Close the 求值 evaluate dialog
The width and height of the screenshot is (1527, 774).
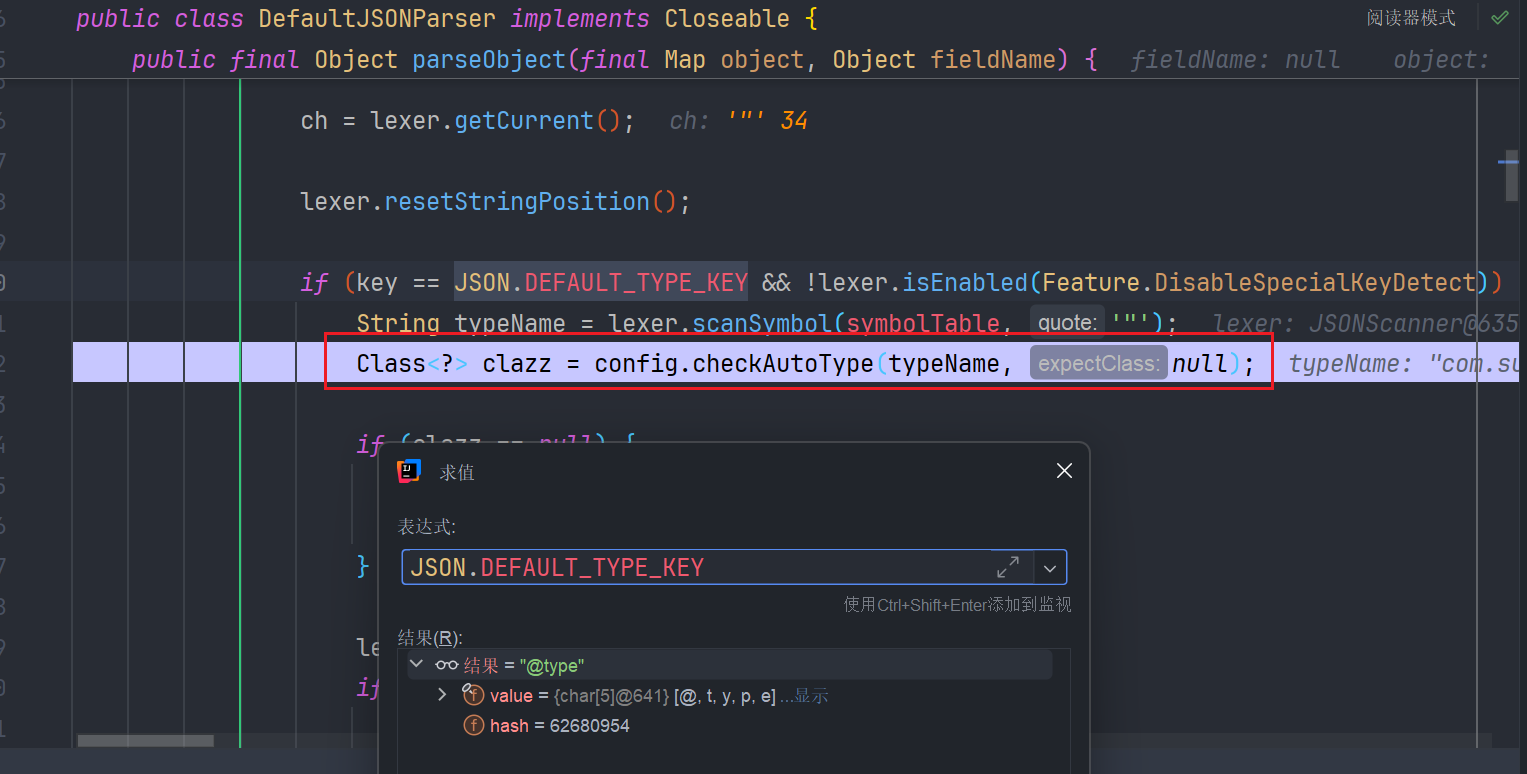coord(1064,471)
